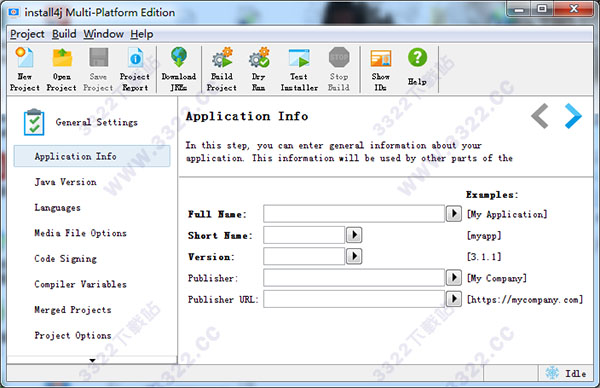Open the Build menu
The height and width of the screenshot is (388, 600).
[64, 34]
